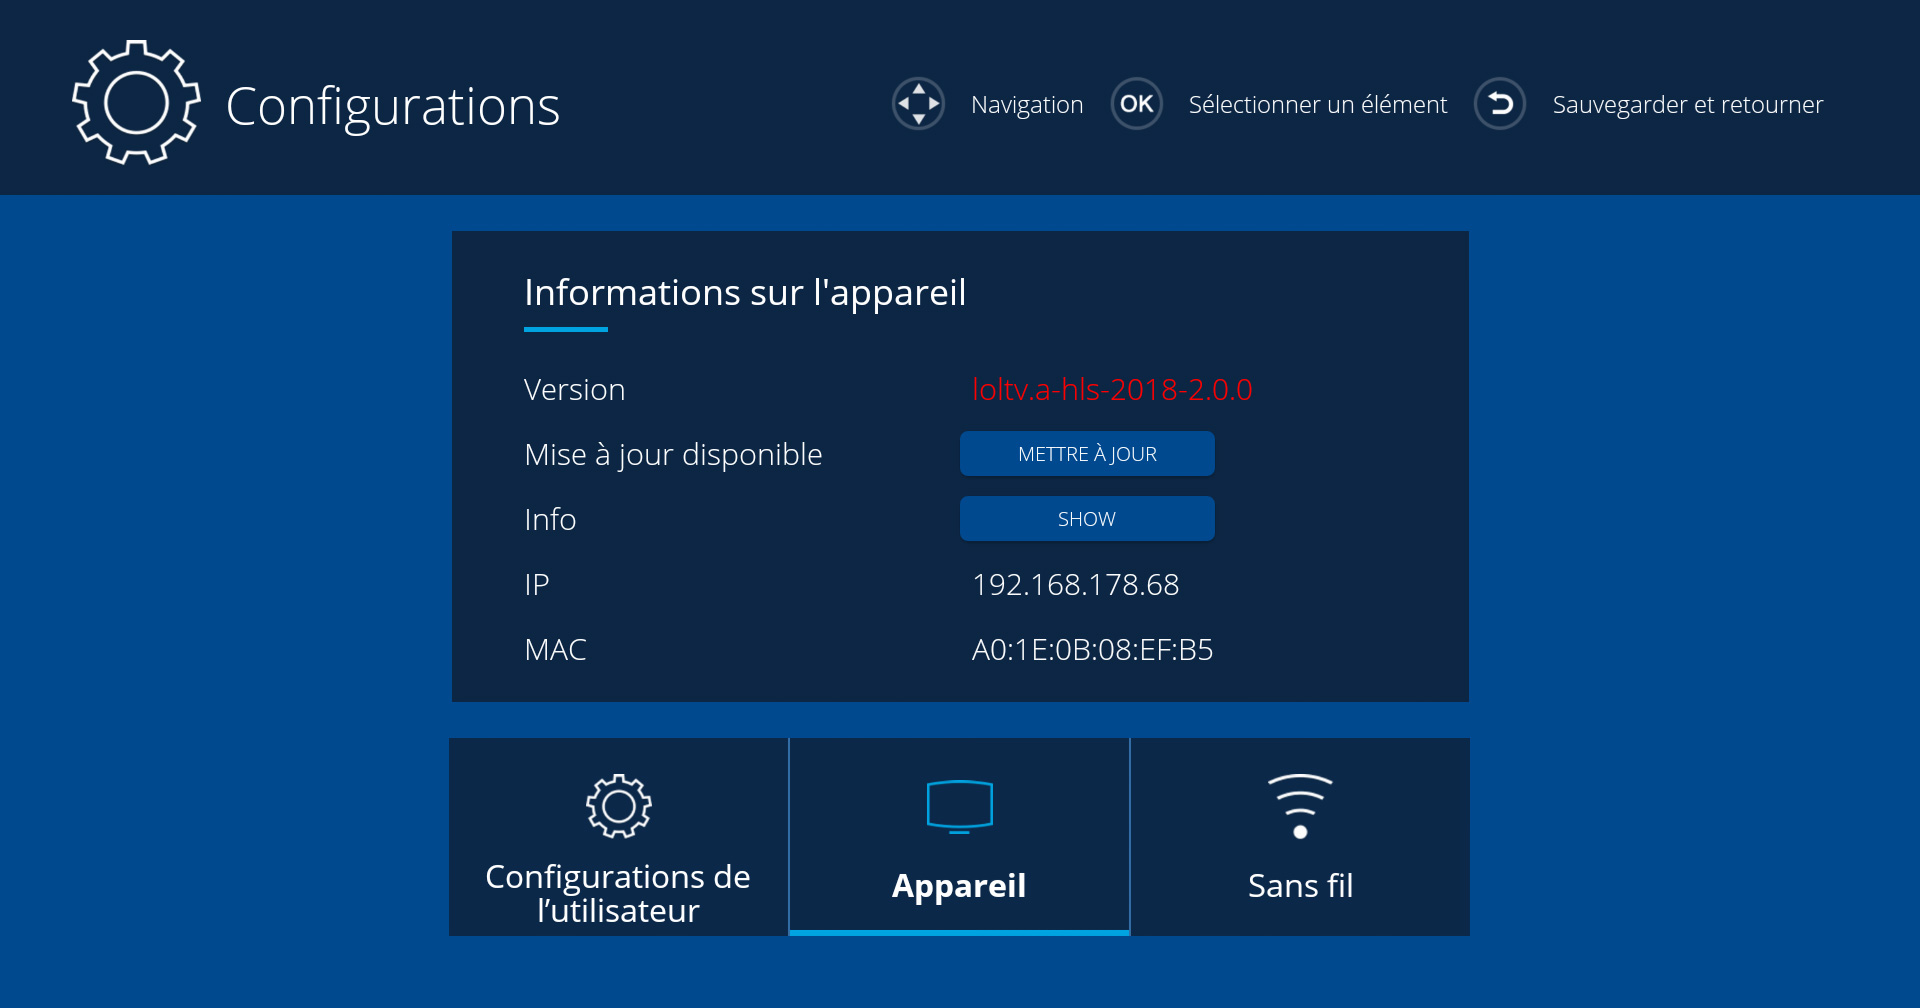This screenshot has width=1920, height=1008.
Task: Click the MAC address value A0:1E:0B:08:EF:B5
Action: (1092, 650)
